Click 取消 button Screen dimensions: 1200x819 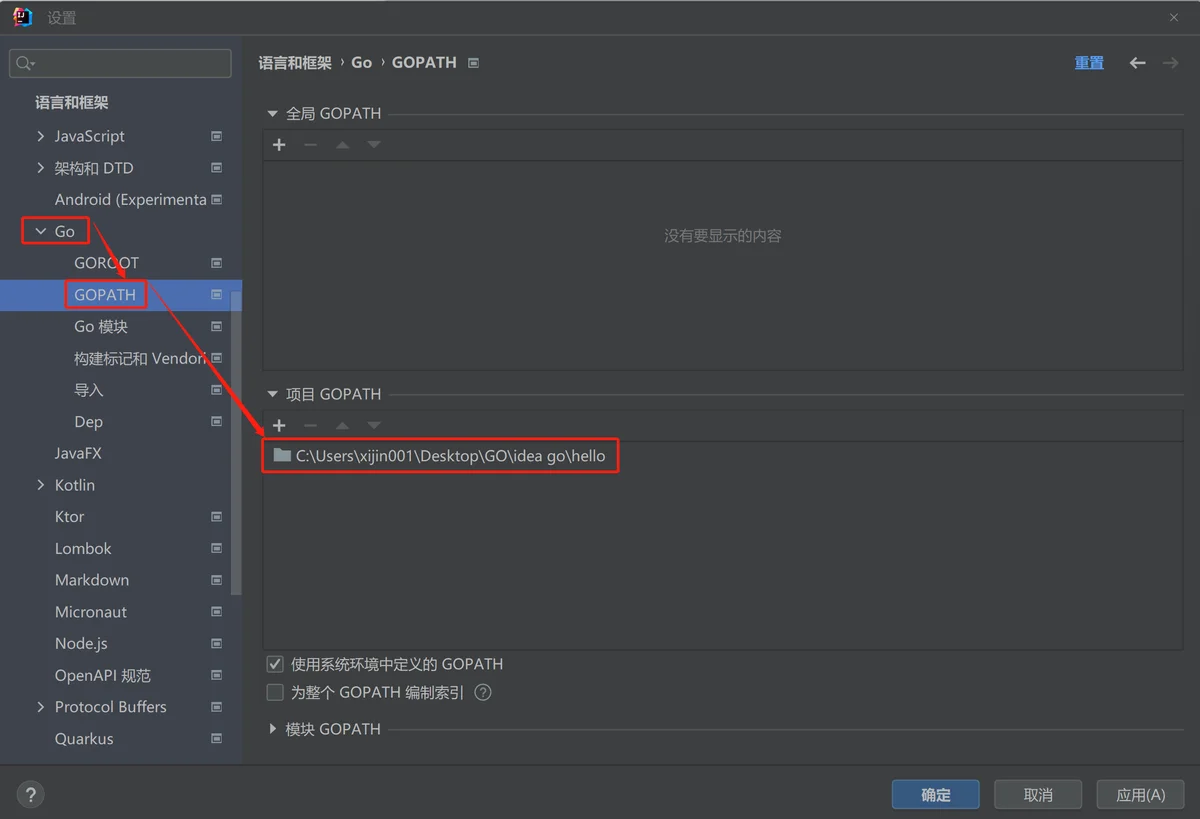(1038, 795)
